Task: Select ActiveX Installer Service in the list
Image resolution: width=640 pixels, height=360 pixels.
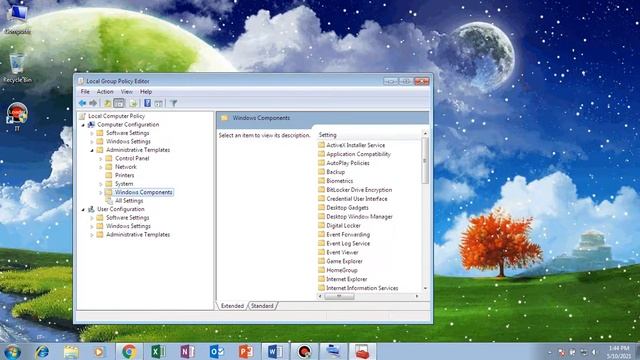Action: [356, 145]
